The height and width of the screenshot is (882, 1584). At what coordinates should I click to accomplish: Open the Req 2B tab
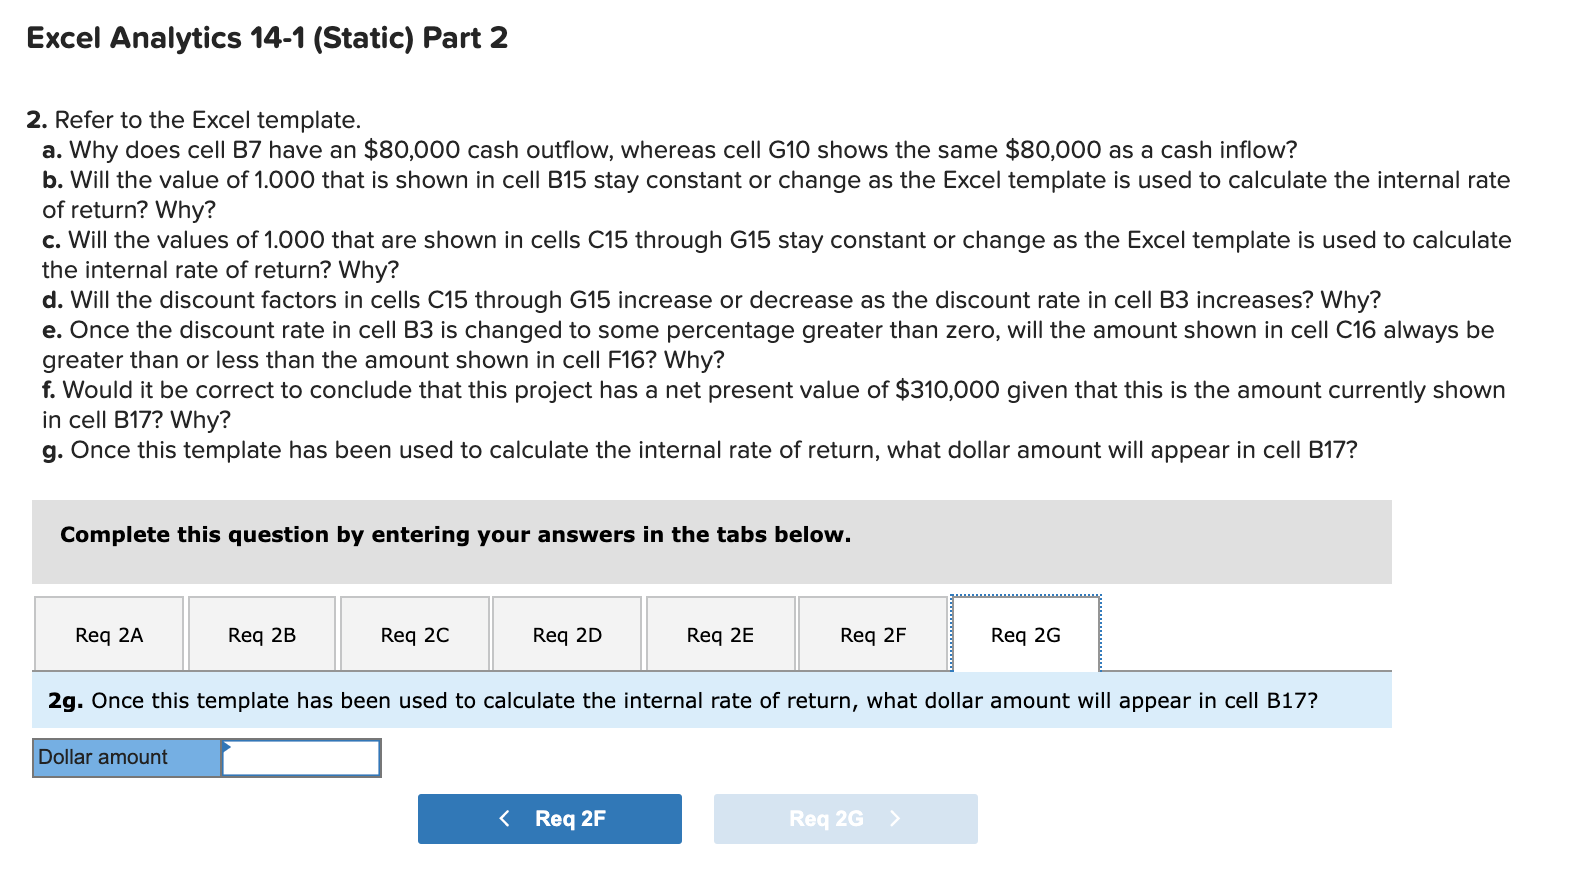click(261, 634)
